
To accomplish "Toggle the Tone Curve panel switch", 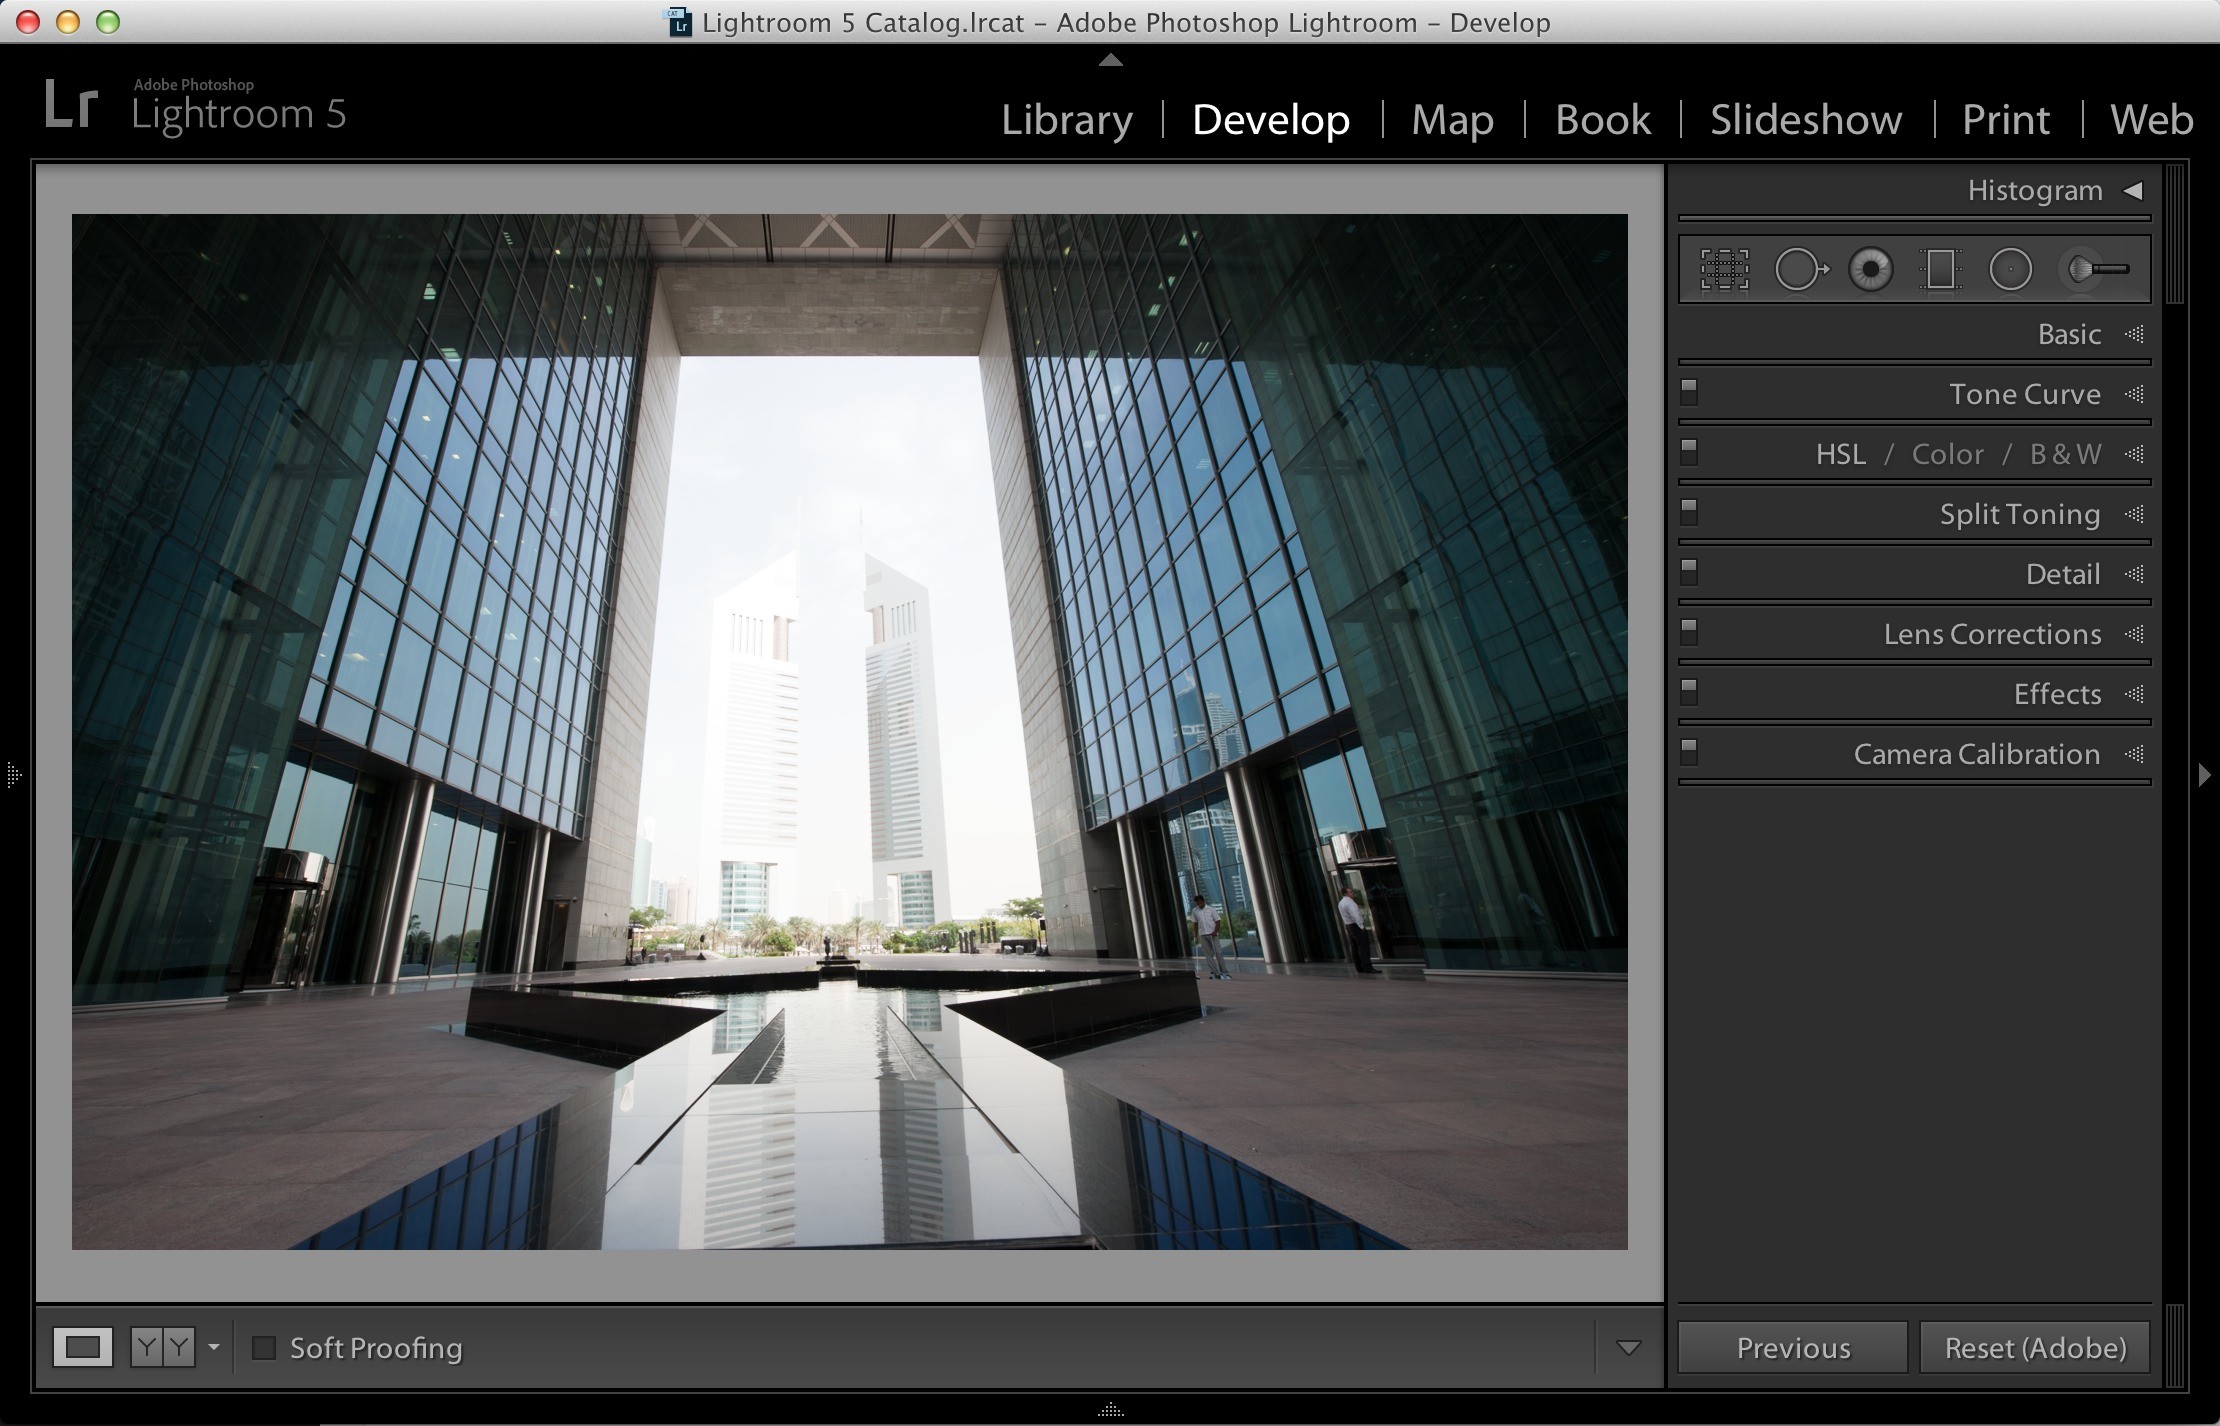I will coord(1690,392).
